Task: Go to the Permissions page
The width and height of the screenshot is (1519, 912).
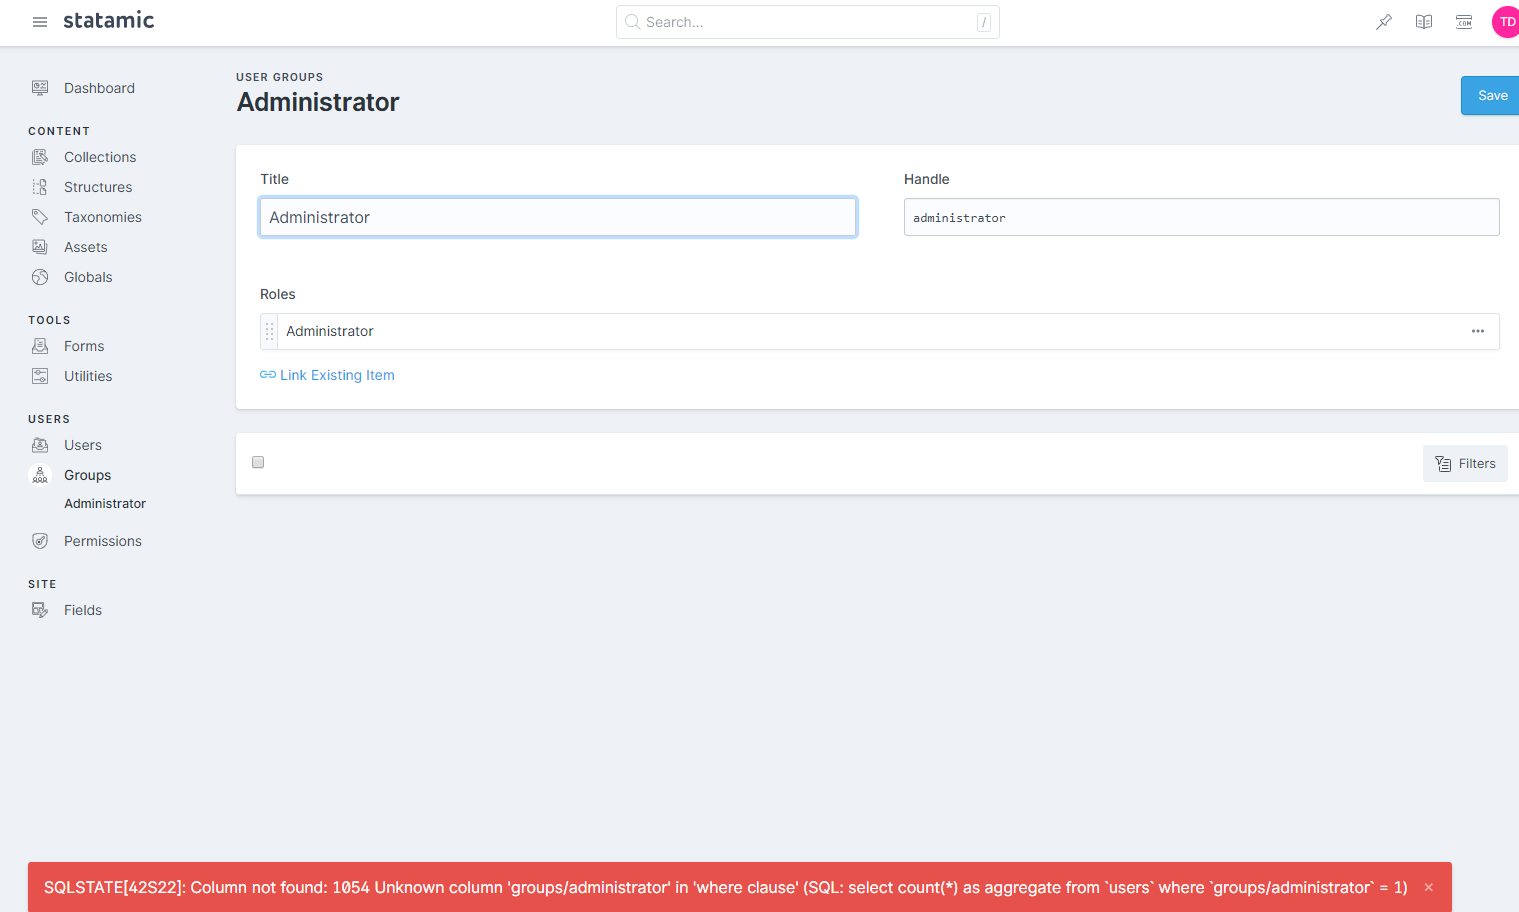Action: [x=102, y=541]
